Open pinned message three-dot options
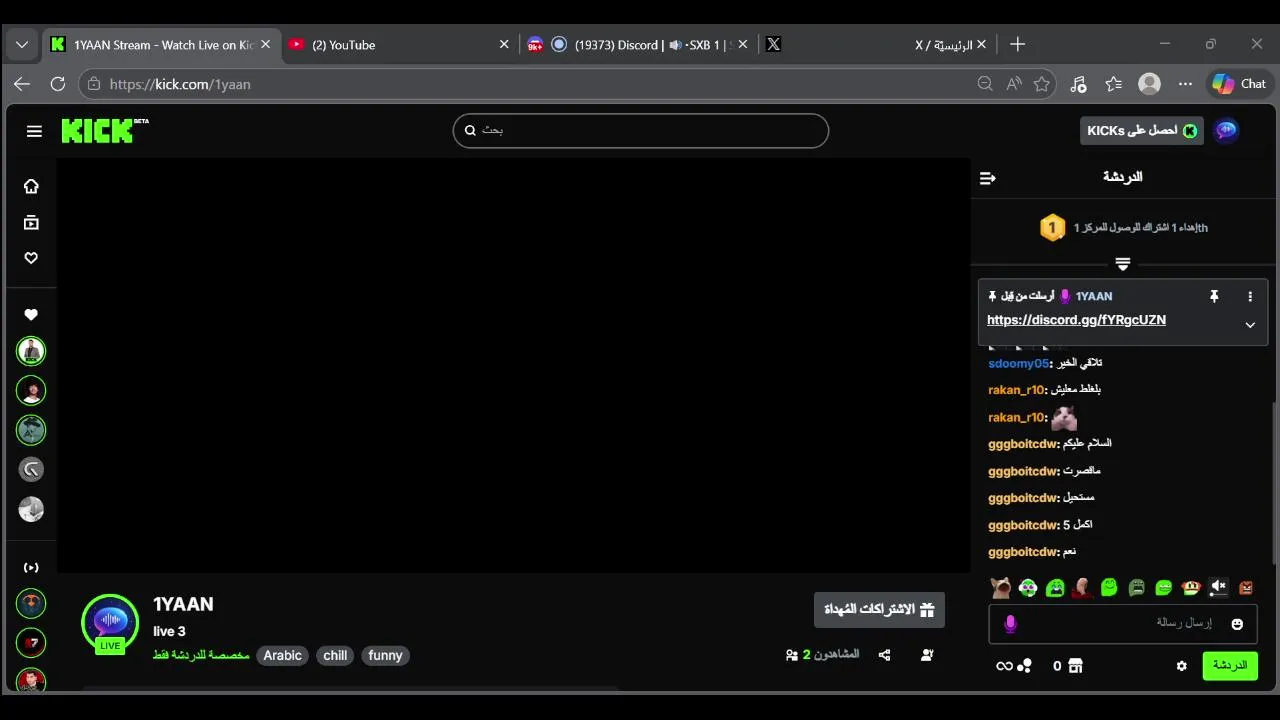The image size is (1280, 720). pyautogui.click(x=1250, y=296)
